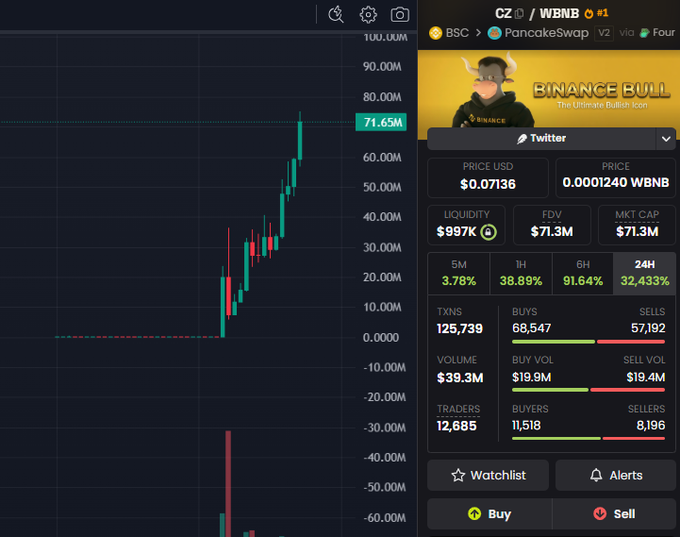This screenshot has width=680, height=537.
Task: Click the Four launchpad icon
Action: click(645, 33)
